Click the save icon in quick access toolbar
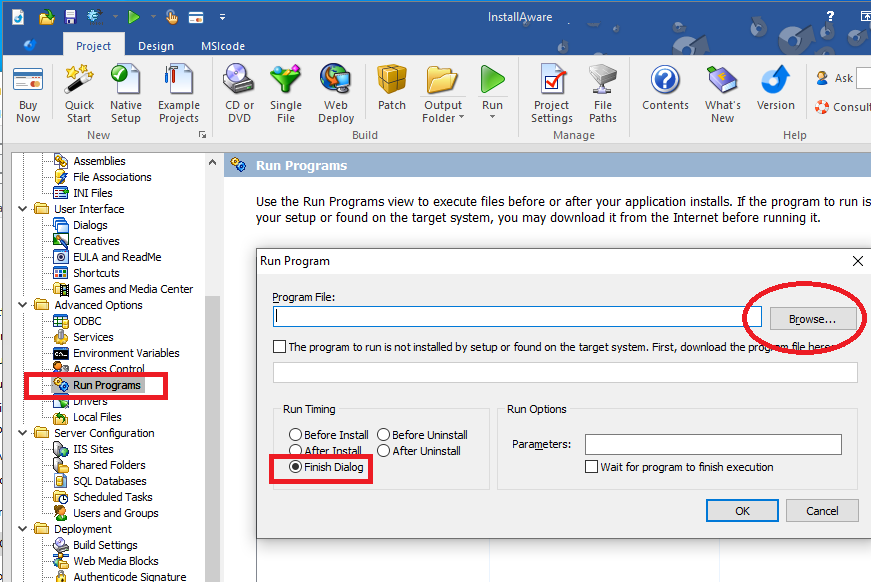The height and width of the screenshot is (582, 871). 70,17
